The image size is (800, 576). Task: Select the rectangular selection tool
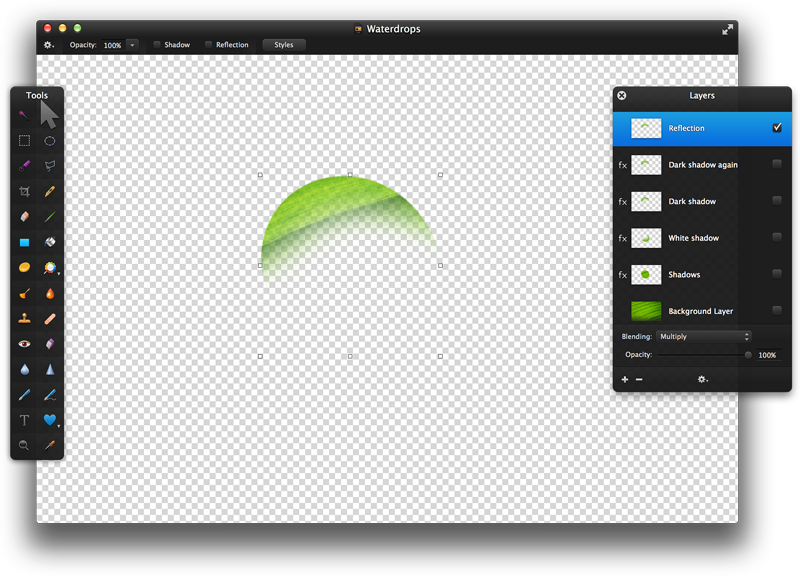tap(24, 139)
